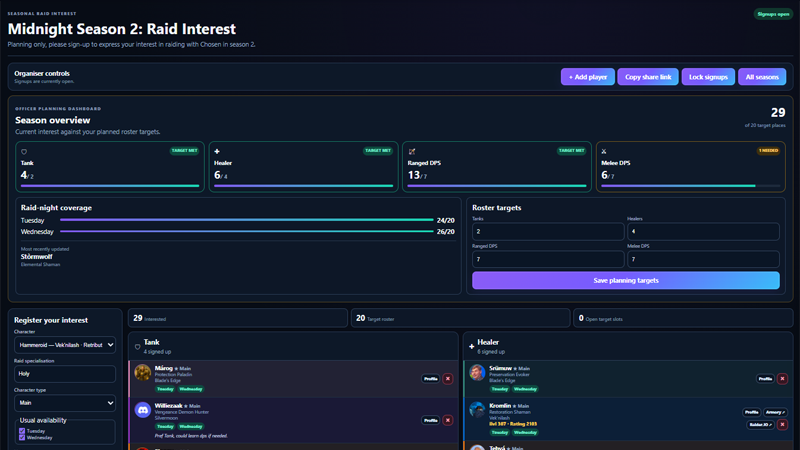Click the TARGET MET badge on Tank card
800x450 pixels.
click(x=184, y=151)
